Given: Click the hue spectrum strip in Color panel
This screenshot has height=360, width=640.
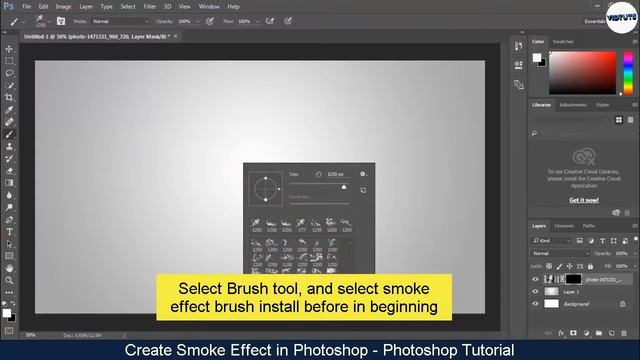Looking at the screenshot, I should 628,73.
